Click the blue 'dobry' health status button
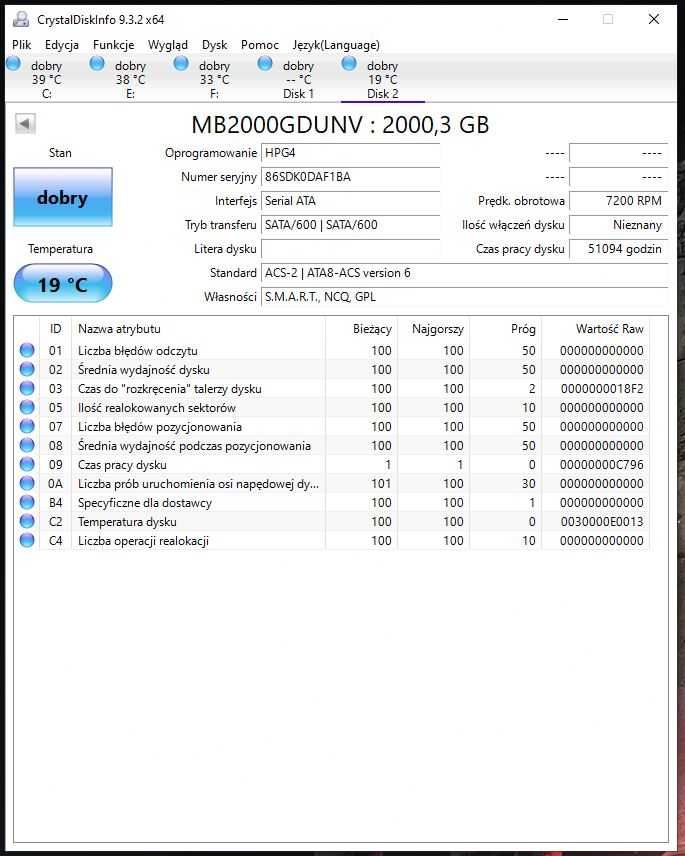685x856 pixels. click(x=63, y=197)
